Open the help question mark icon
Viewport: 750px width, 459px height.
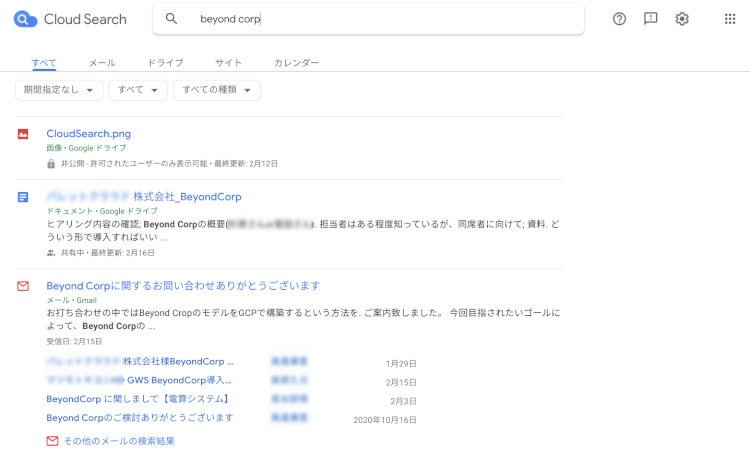[x=619, y=19]
